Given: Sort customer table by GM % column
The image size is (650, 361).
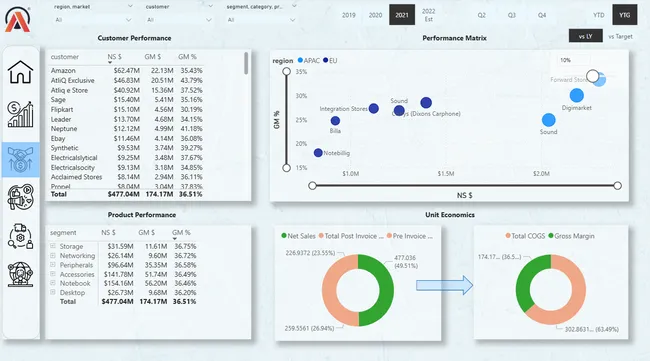Looking at the screenshot, I should [187, 57].
